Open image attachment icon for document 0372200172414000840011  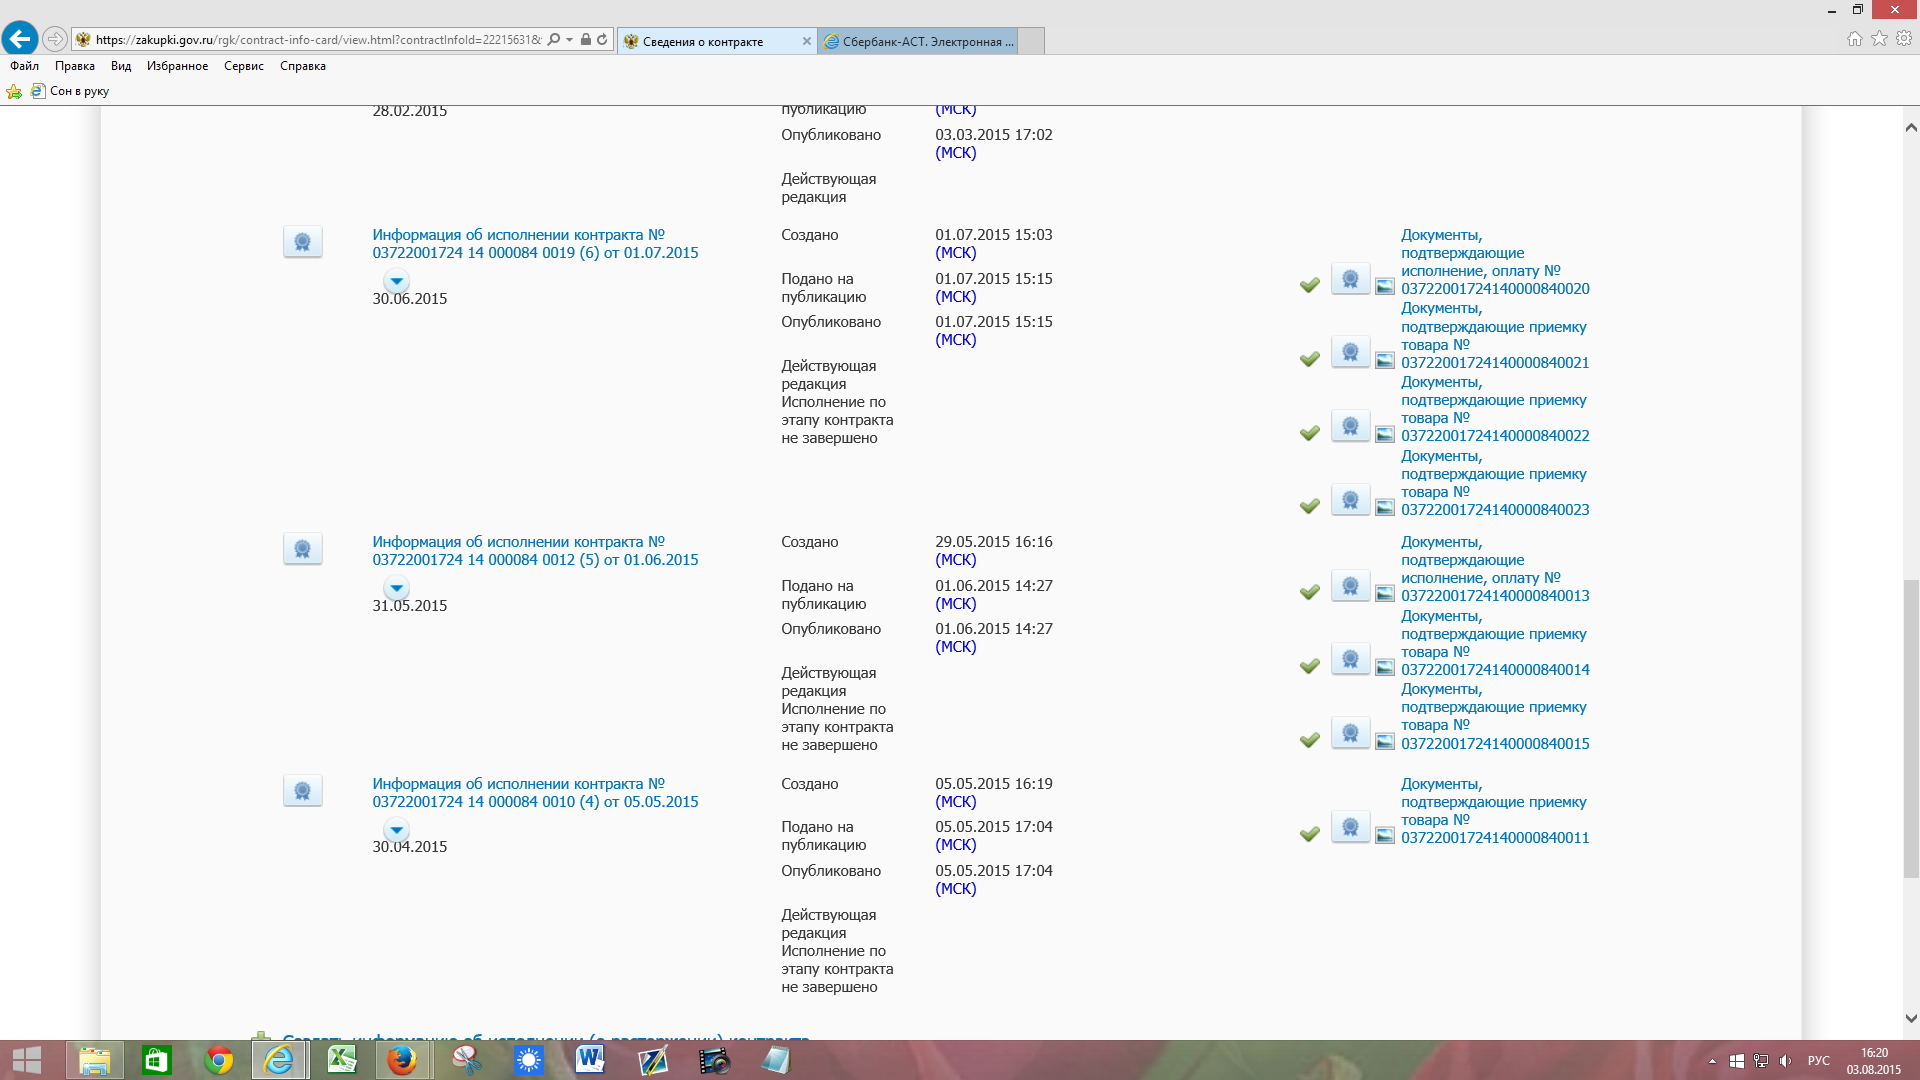pos(1385,836)
